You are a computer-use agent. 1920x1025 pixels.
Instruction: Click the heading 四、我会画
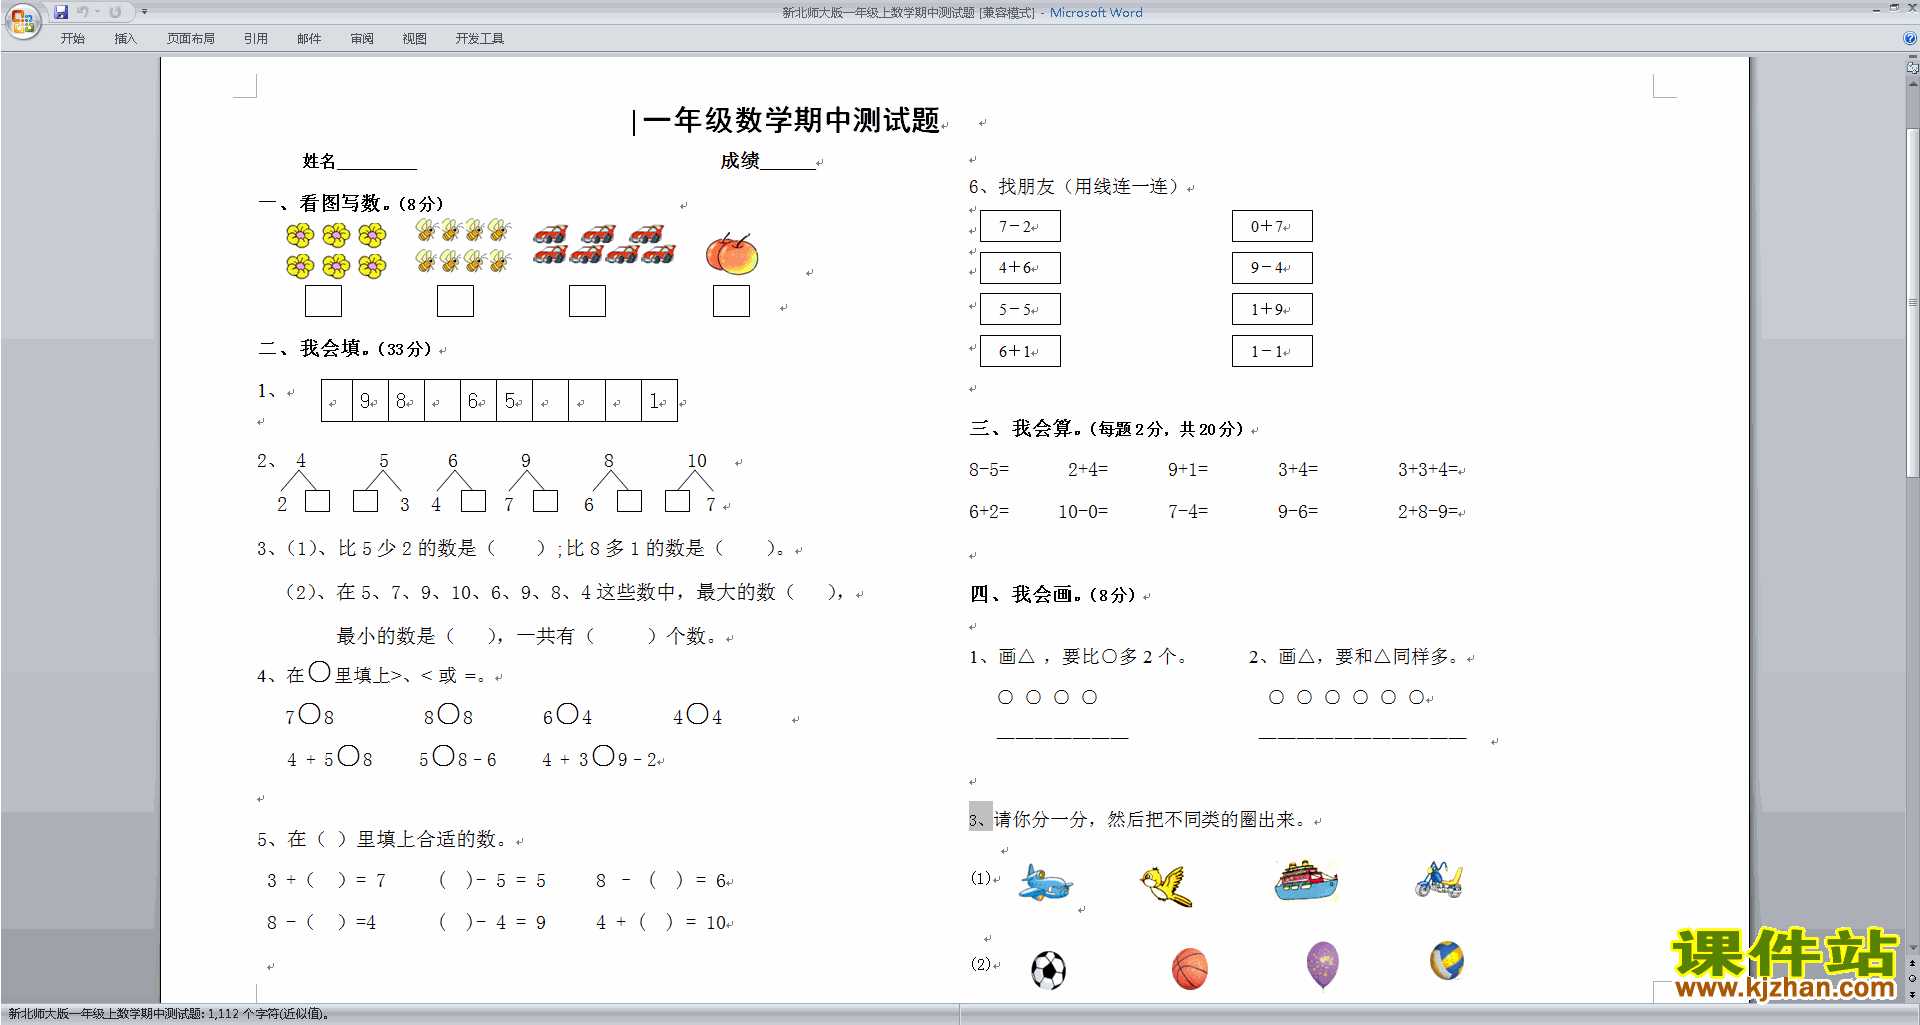pos(1053,595)
